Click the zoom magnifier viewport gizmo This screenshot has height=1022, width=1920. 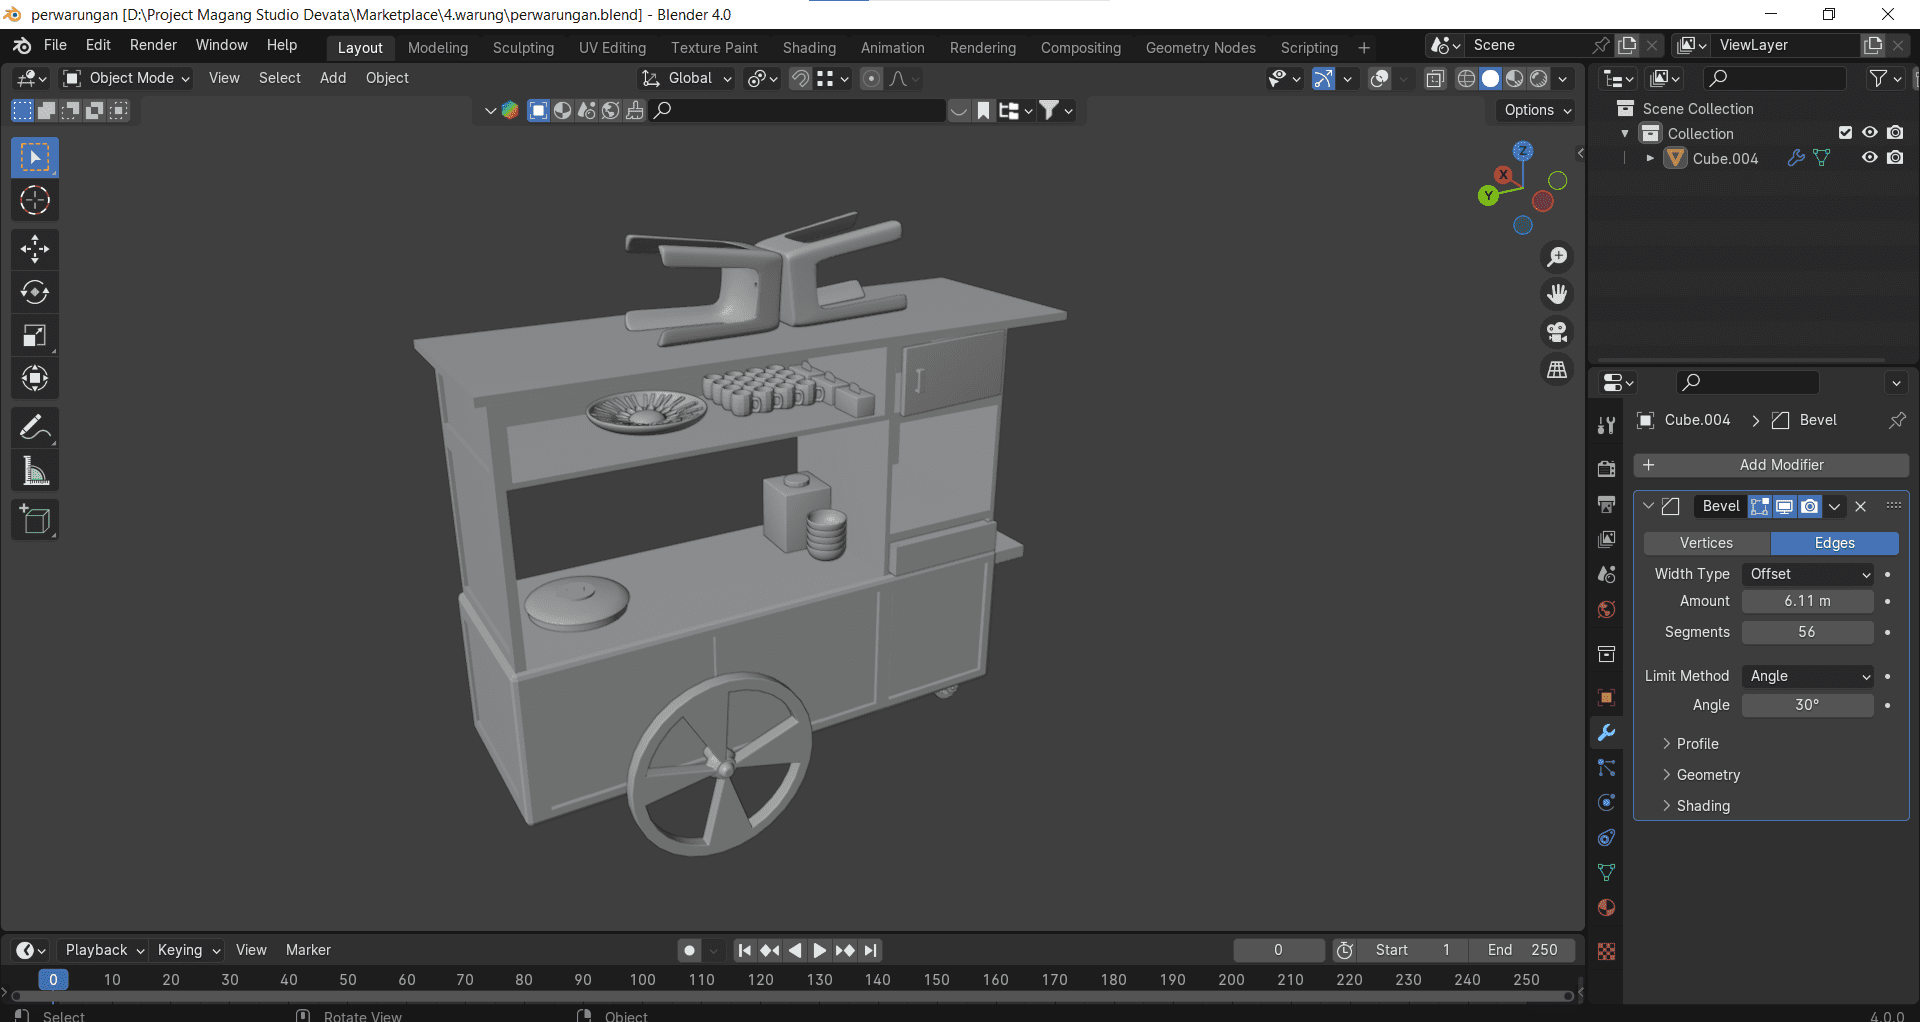pyautogui.click(x=1557, y=257)
